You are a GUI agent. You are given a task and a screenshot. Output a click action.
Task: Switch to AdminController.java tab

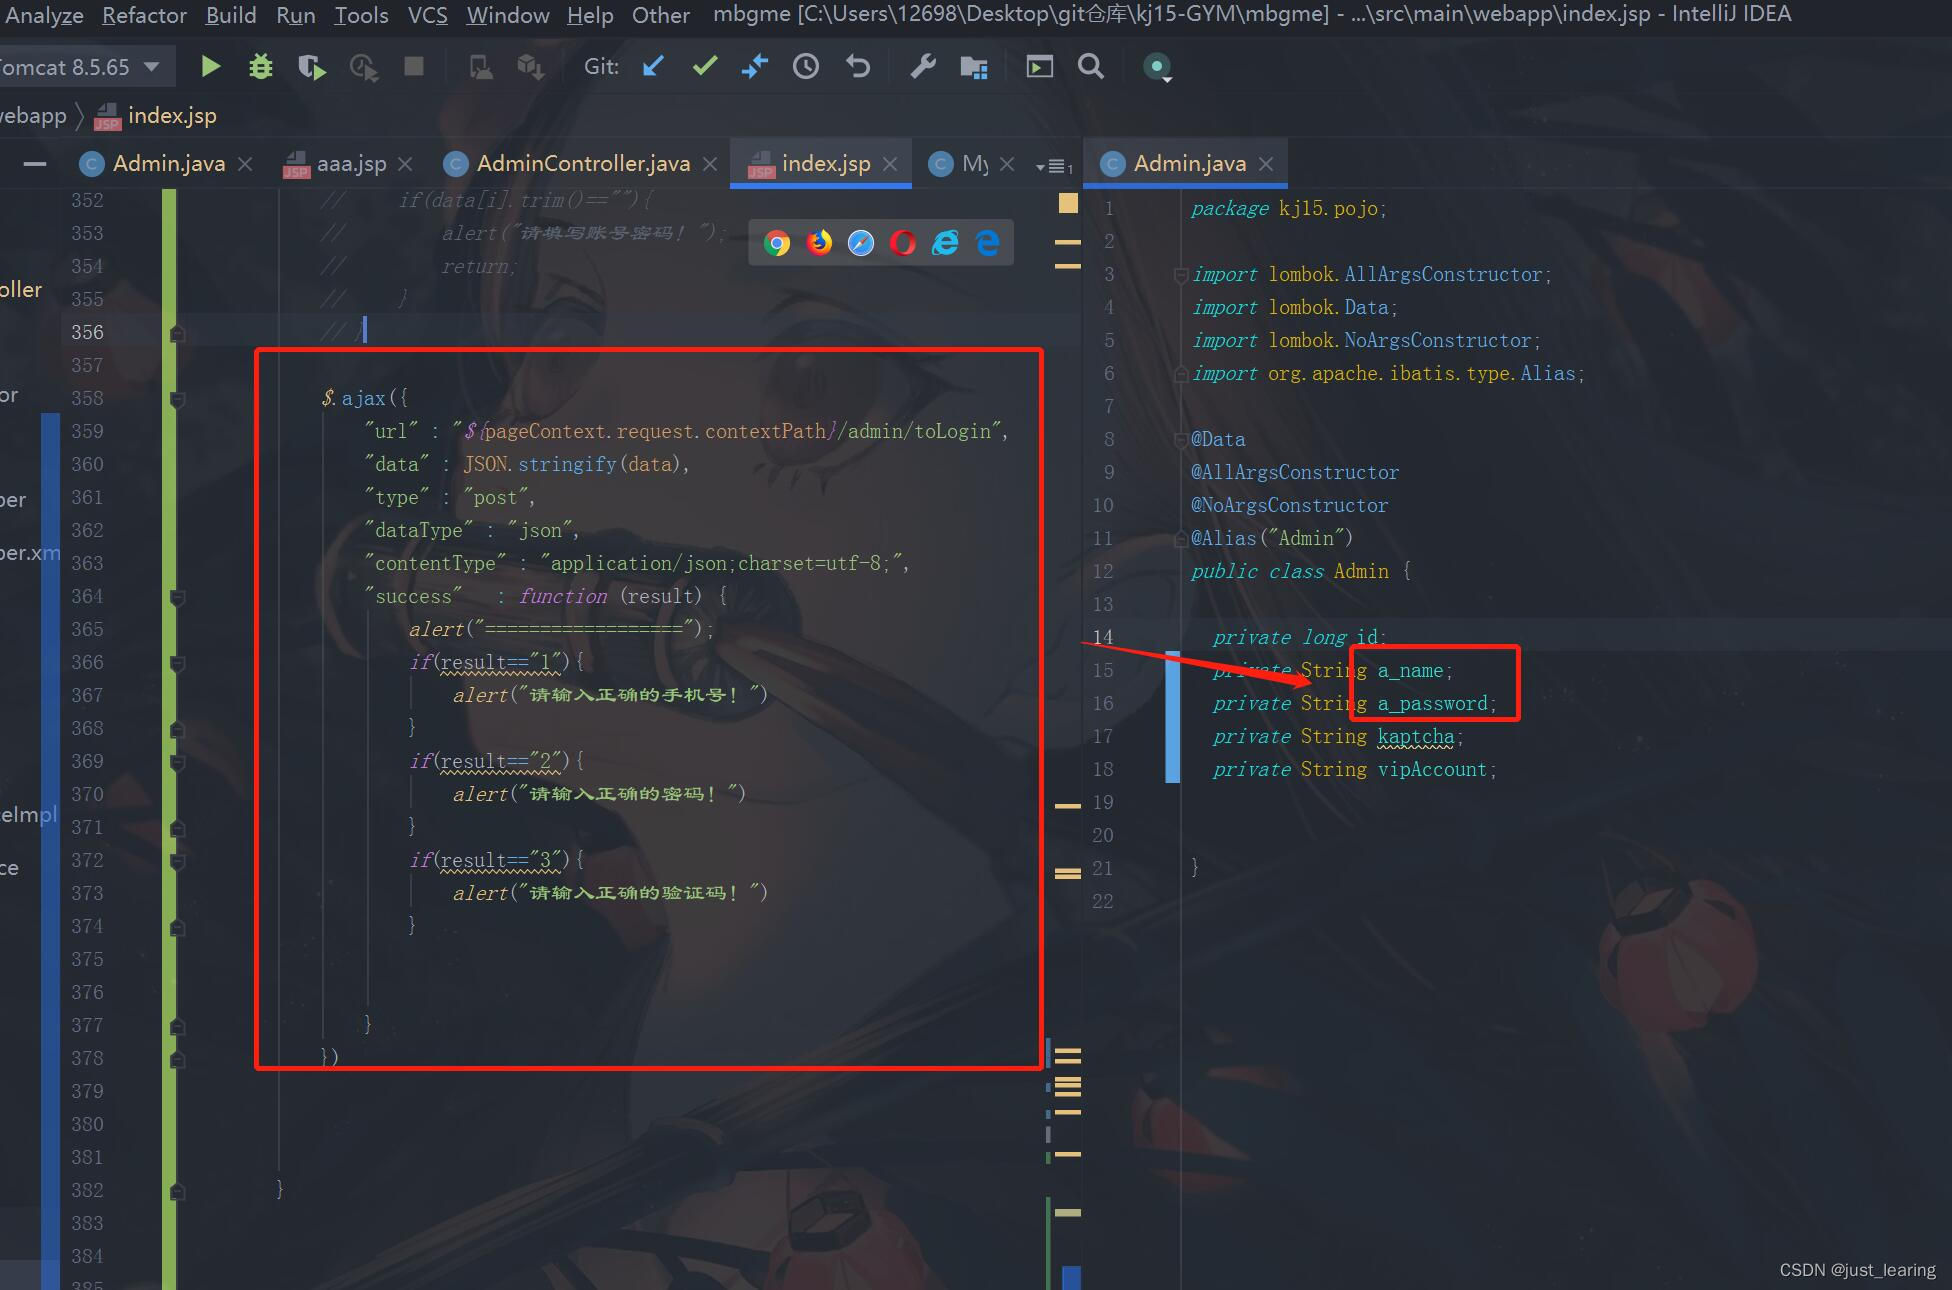click(582, 163)
